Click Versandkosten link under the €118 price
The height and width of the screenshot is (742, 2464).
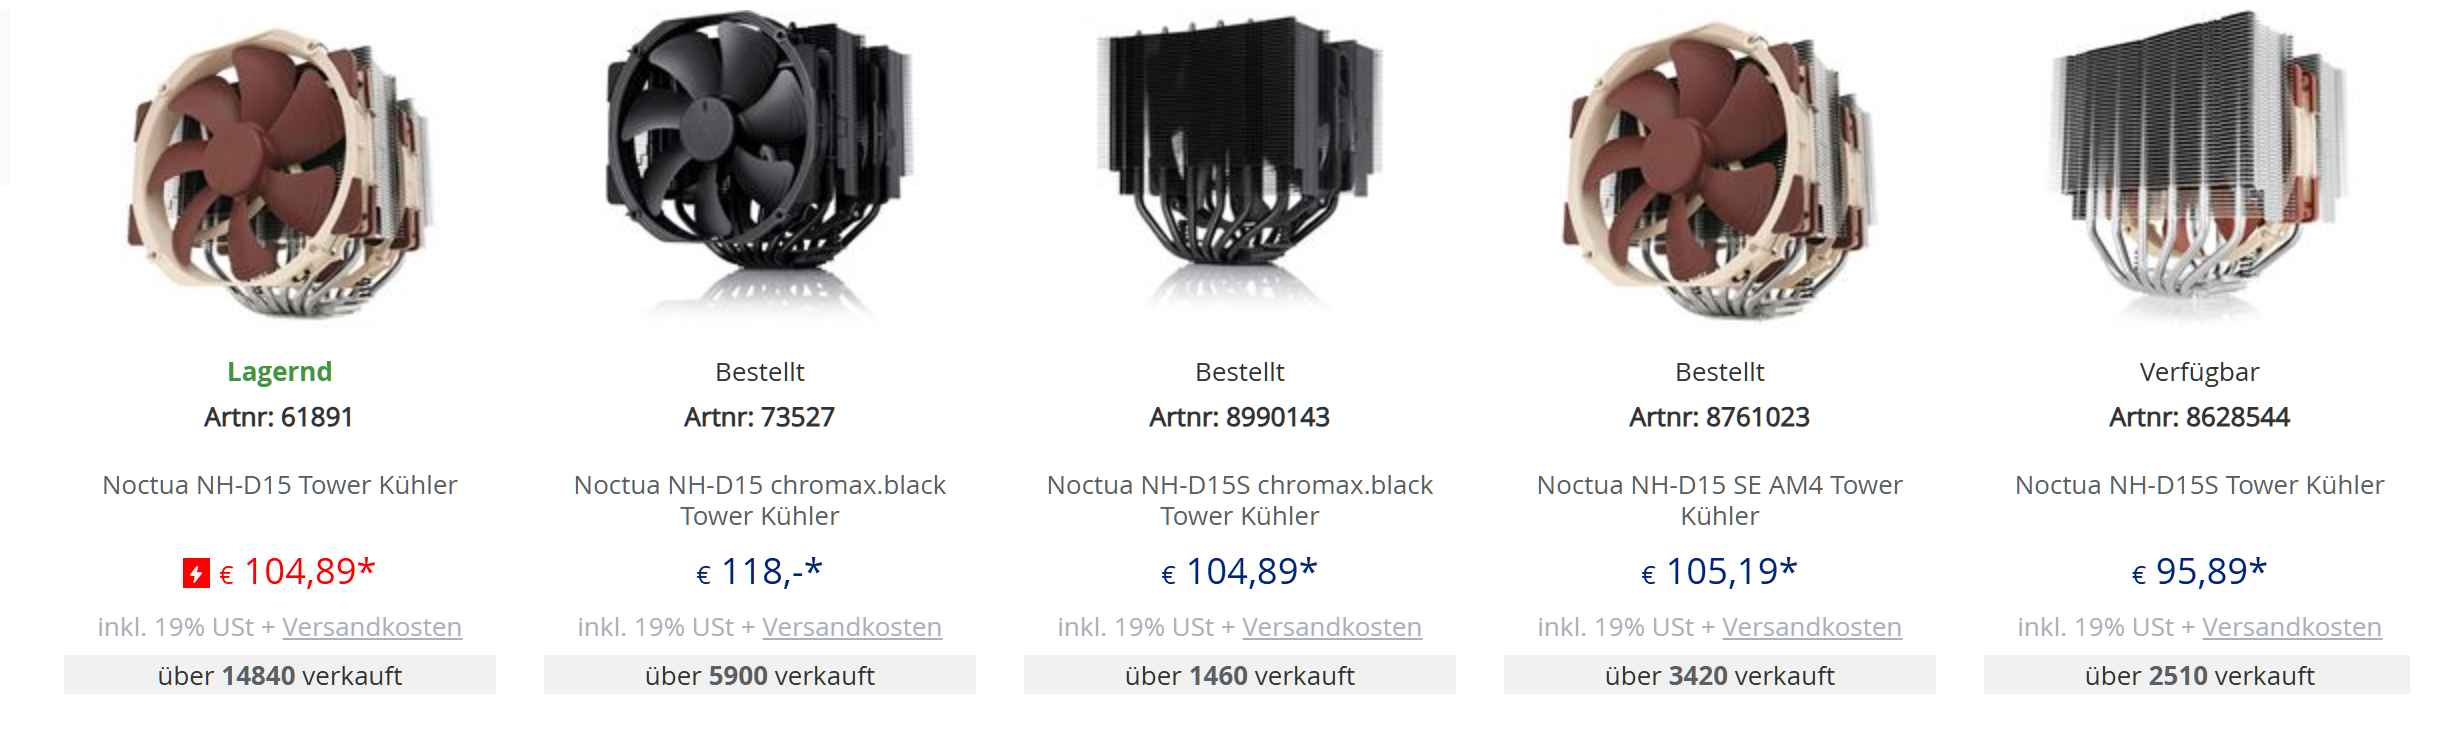pyautogui.click(x=852, y=627)
